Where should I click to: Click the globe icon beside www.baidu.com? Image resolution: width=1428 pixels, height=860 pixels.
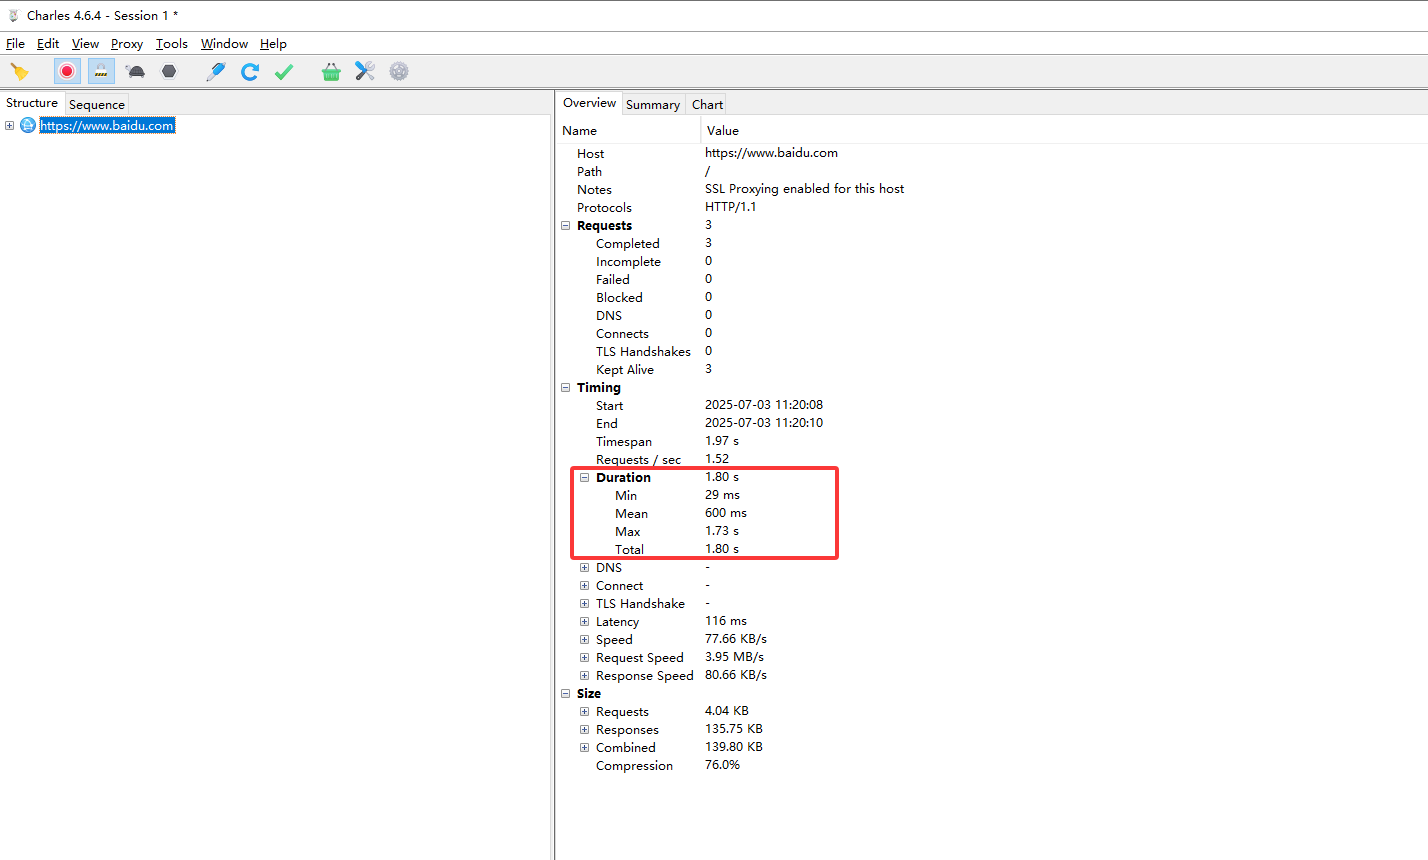coord(28,125)
